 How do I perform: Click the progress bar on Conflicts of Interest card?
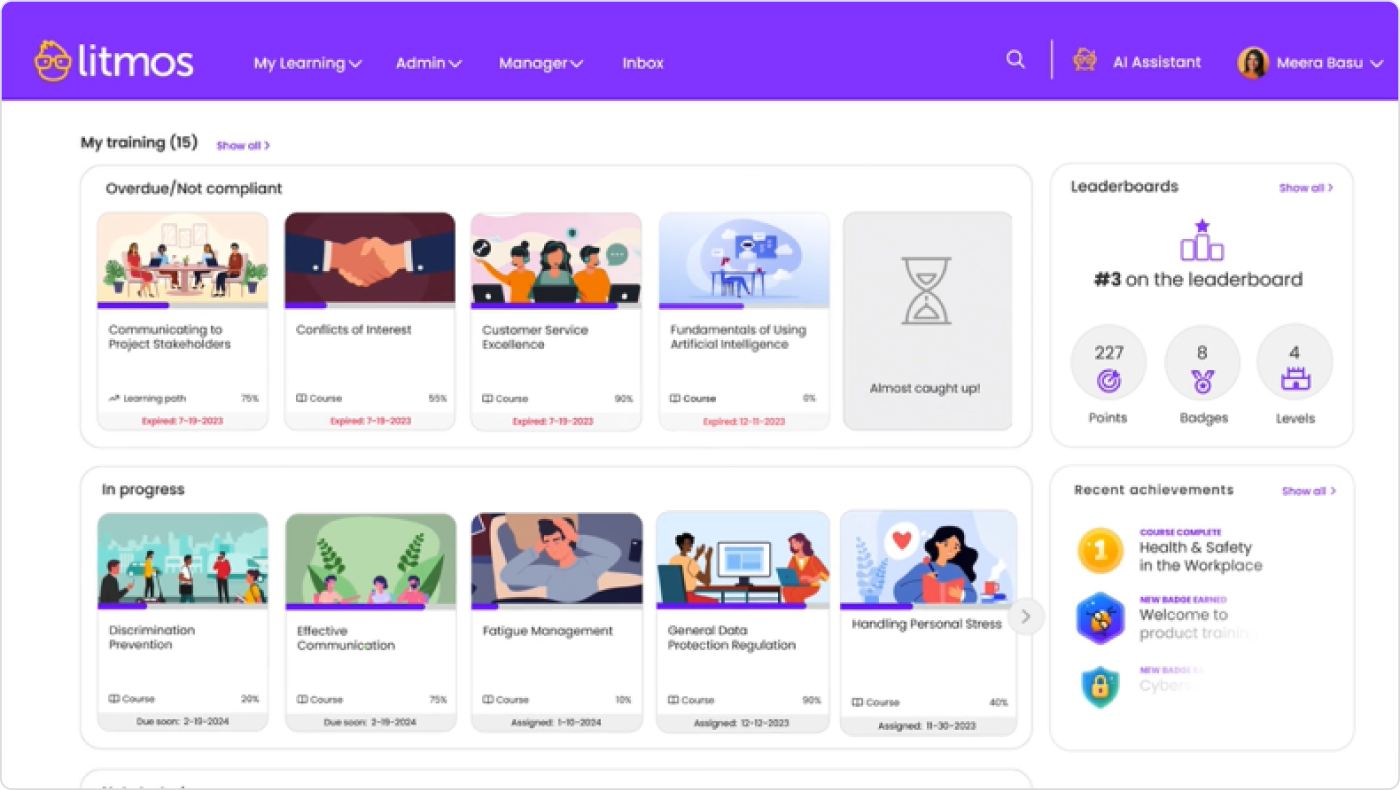point(369,305)
